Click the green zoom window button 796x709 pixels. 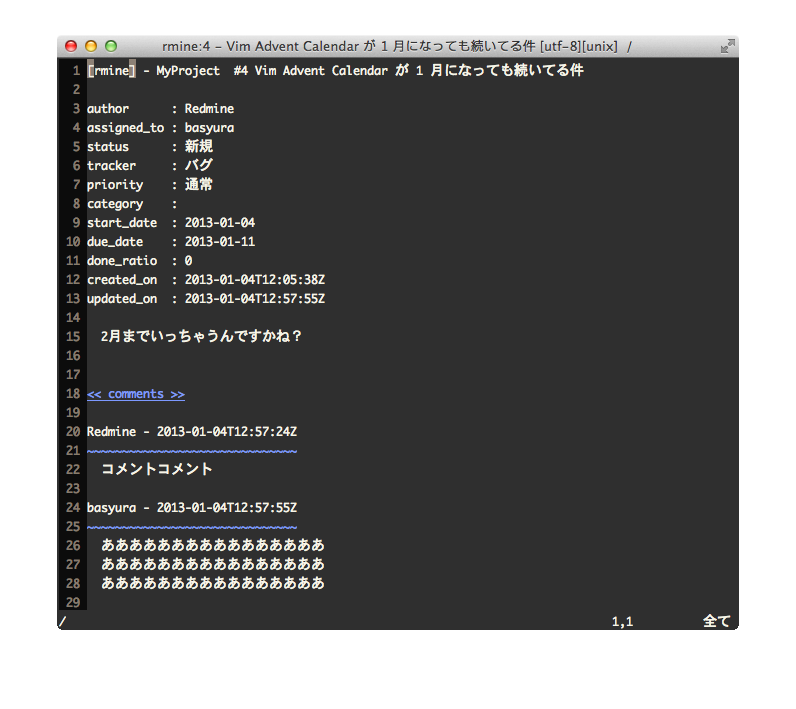111,46
